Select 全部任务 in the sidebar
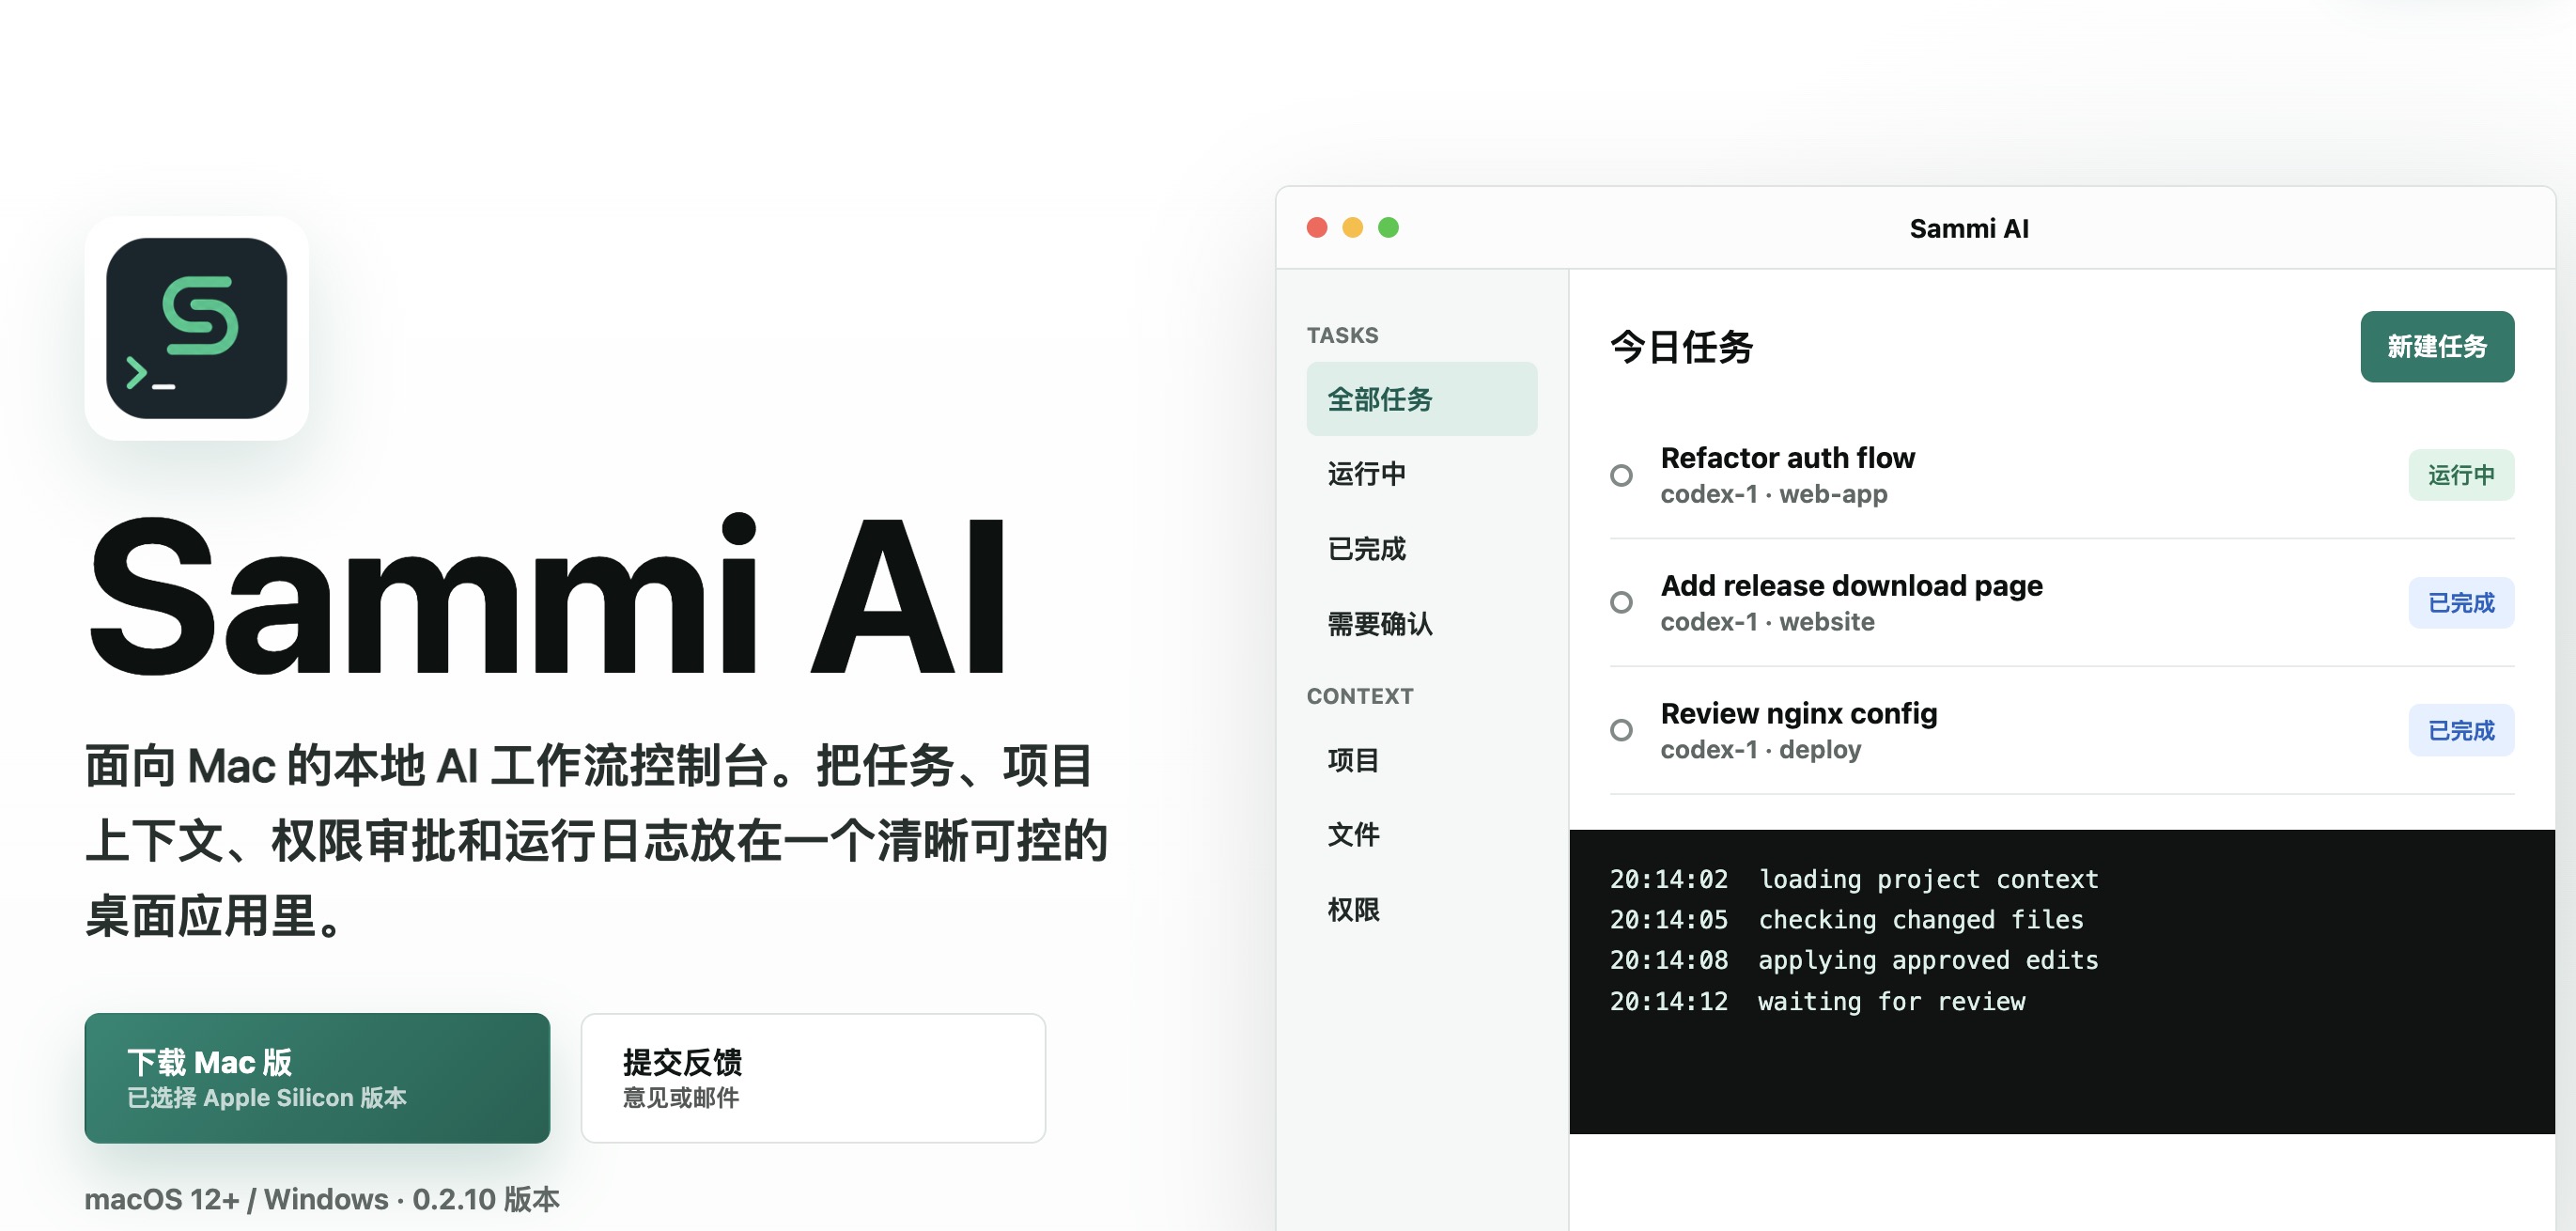This screenshot has height=1231, width=2576. (1421, 399)
